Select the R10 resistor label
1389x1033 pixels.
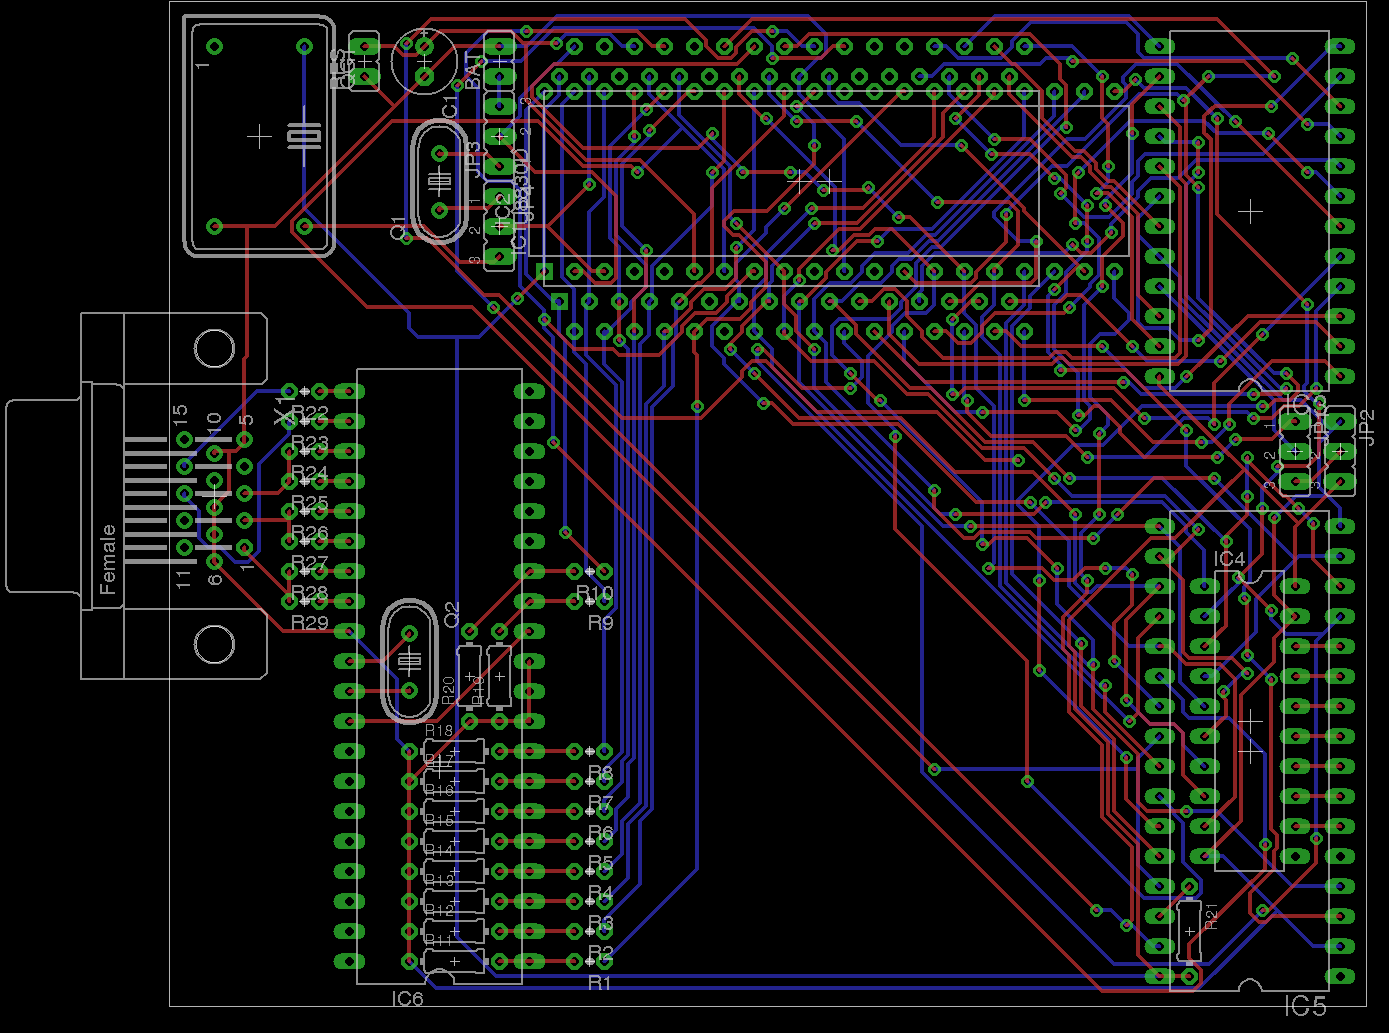point(595,593)
